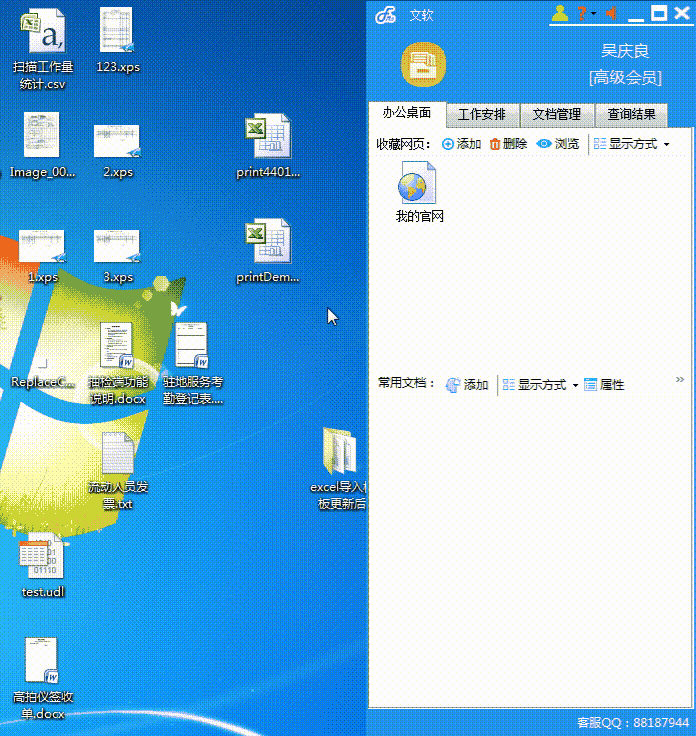Switch to the 办公桌面 tab
The image size is (696, 736).
[x=407, y=113]
